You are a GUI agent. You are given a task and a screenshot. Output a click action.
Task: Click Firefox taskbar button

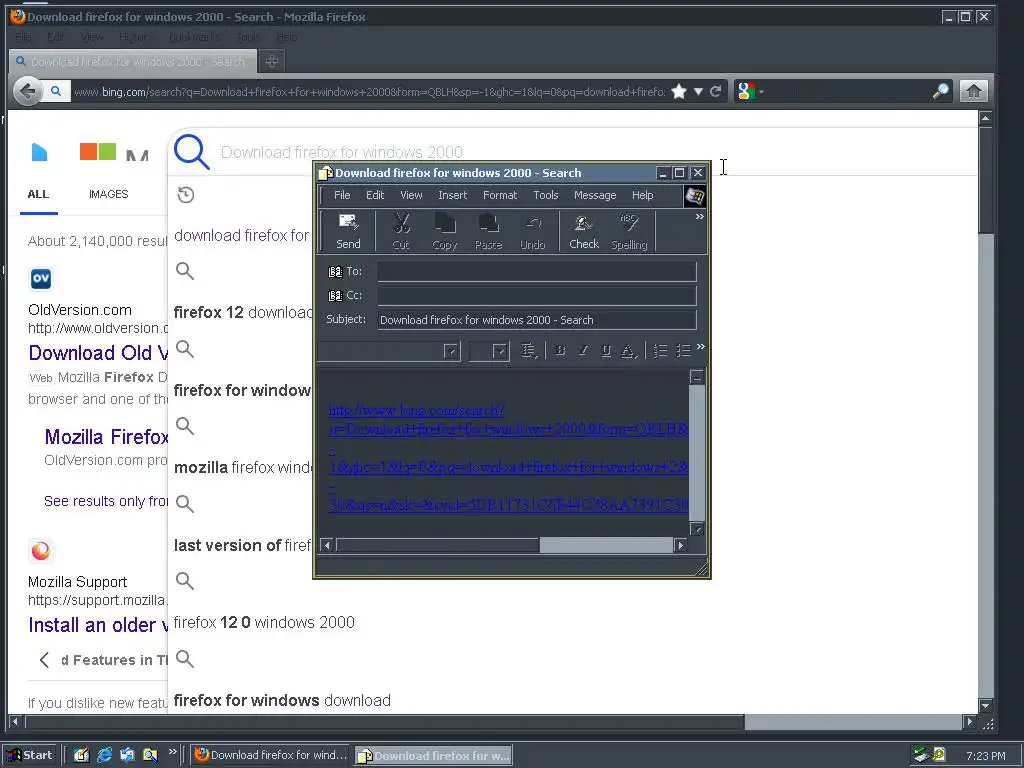tap(270, 755)
